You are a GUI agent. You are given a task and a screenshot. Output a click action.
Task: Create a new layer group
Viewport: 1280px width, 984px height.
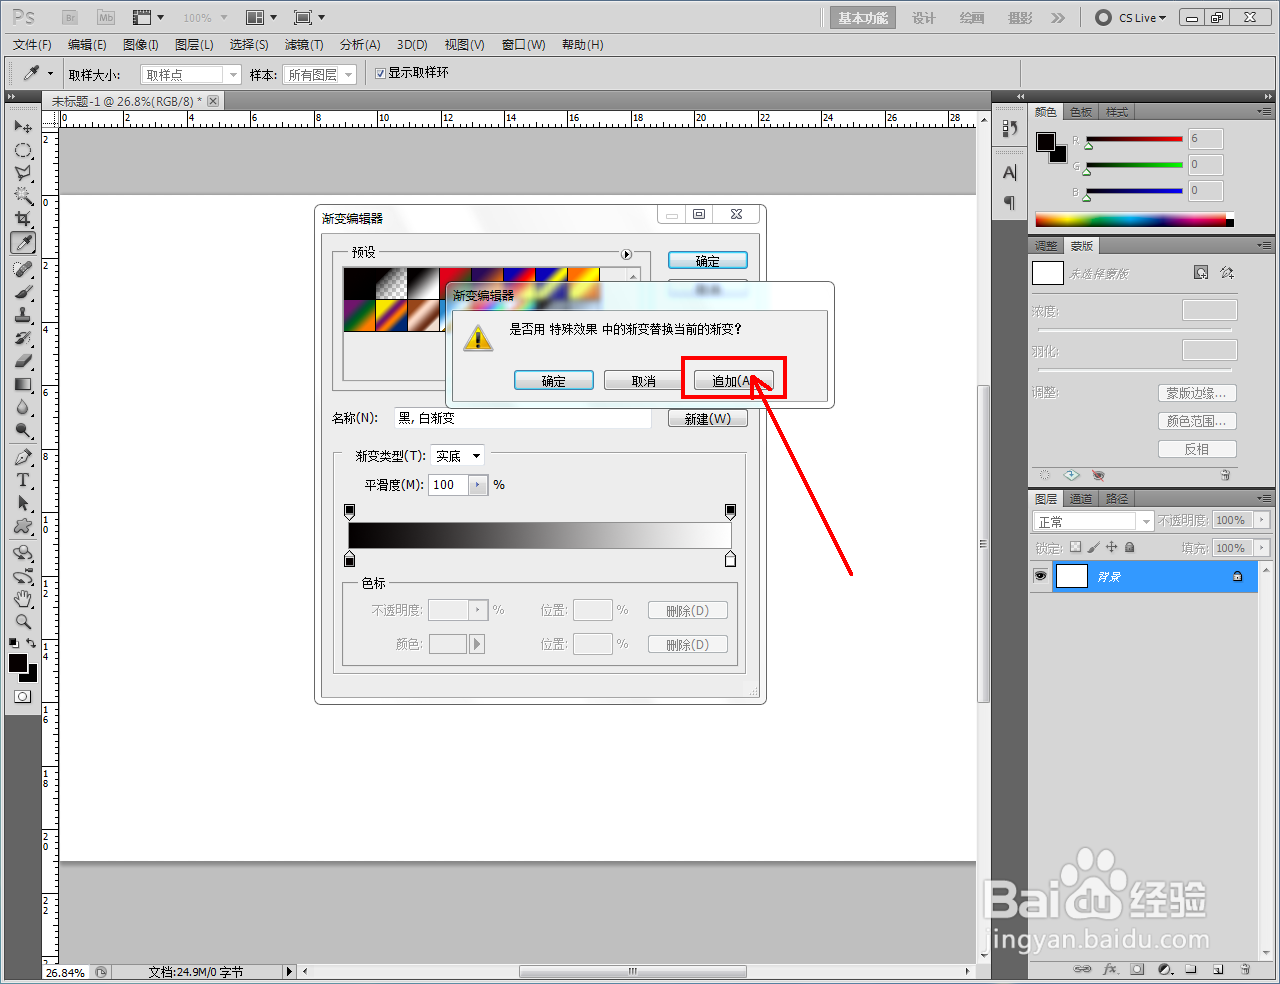[1191, 969]
